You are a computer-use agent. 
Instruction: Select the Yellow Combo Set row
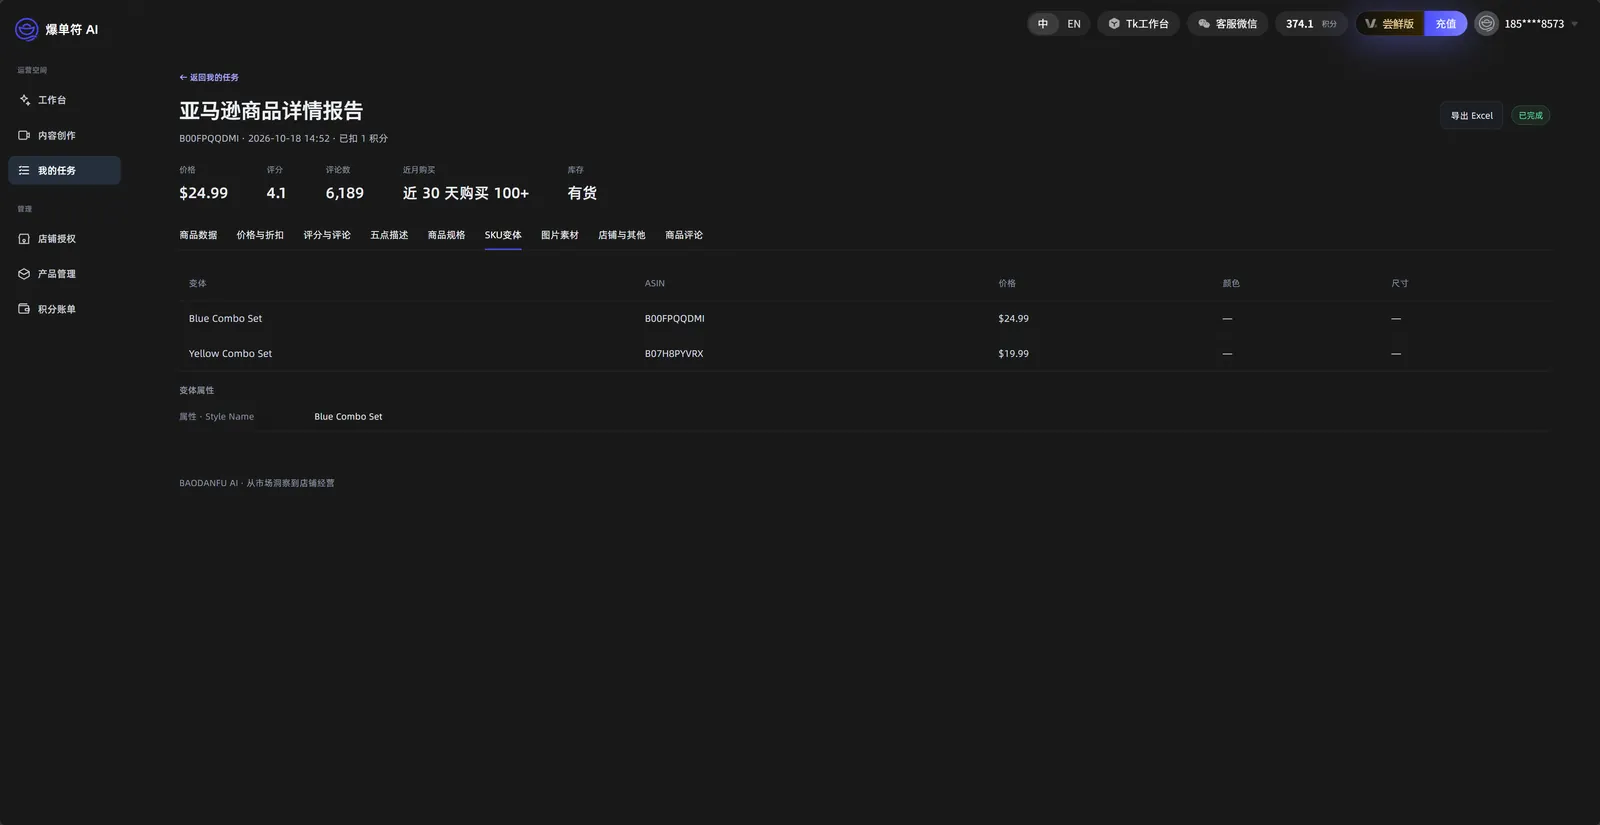click(865, 354)
